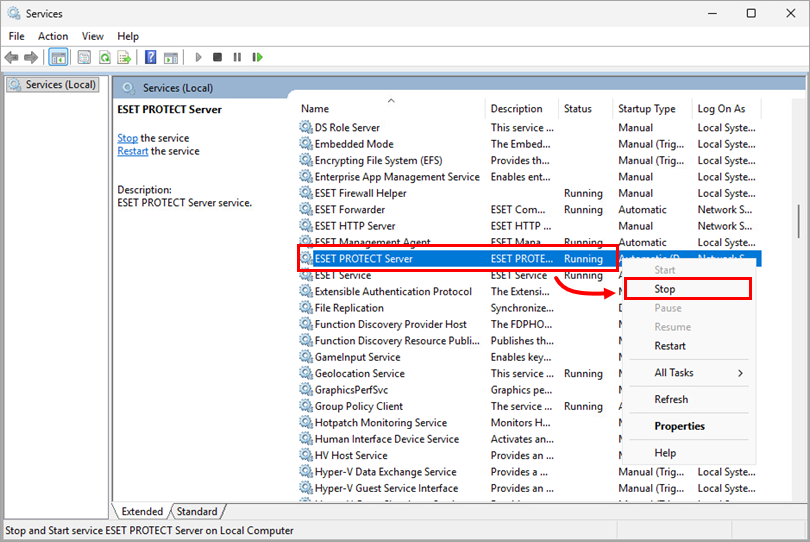
Task: Click the Restart the service link
Action: (x=132, y=151)
